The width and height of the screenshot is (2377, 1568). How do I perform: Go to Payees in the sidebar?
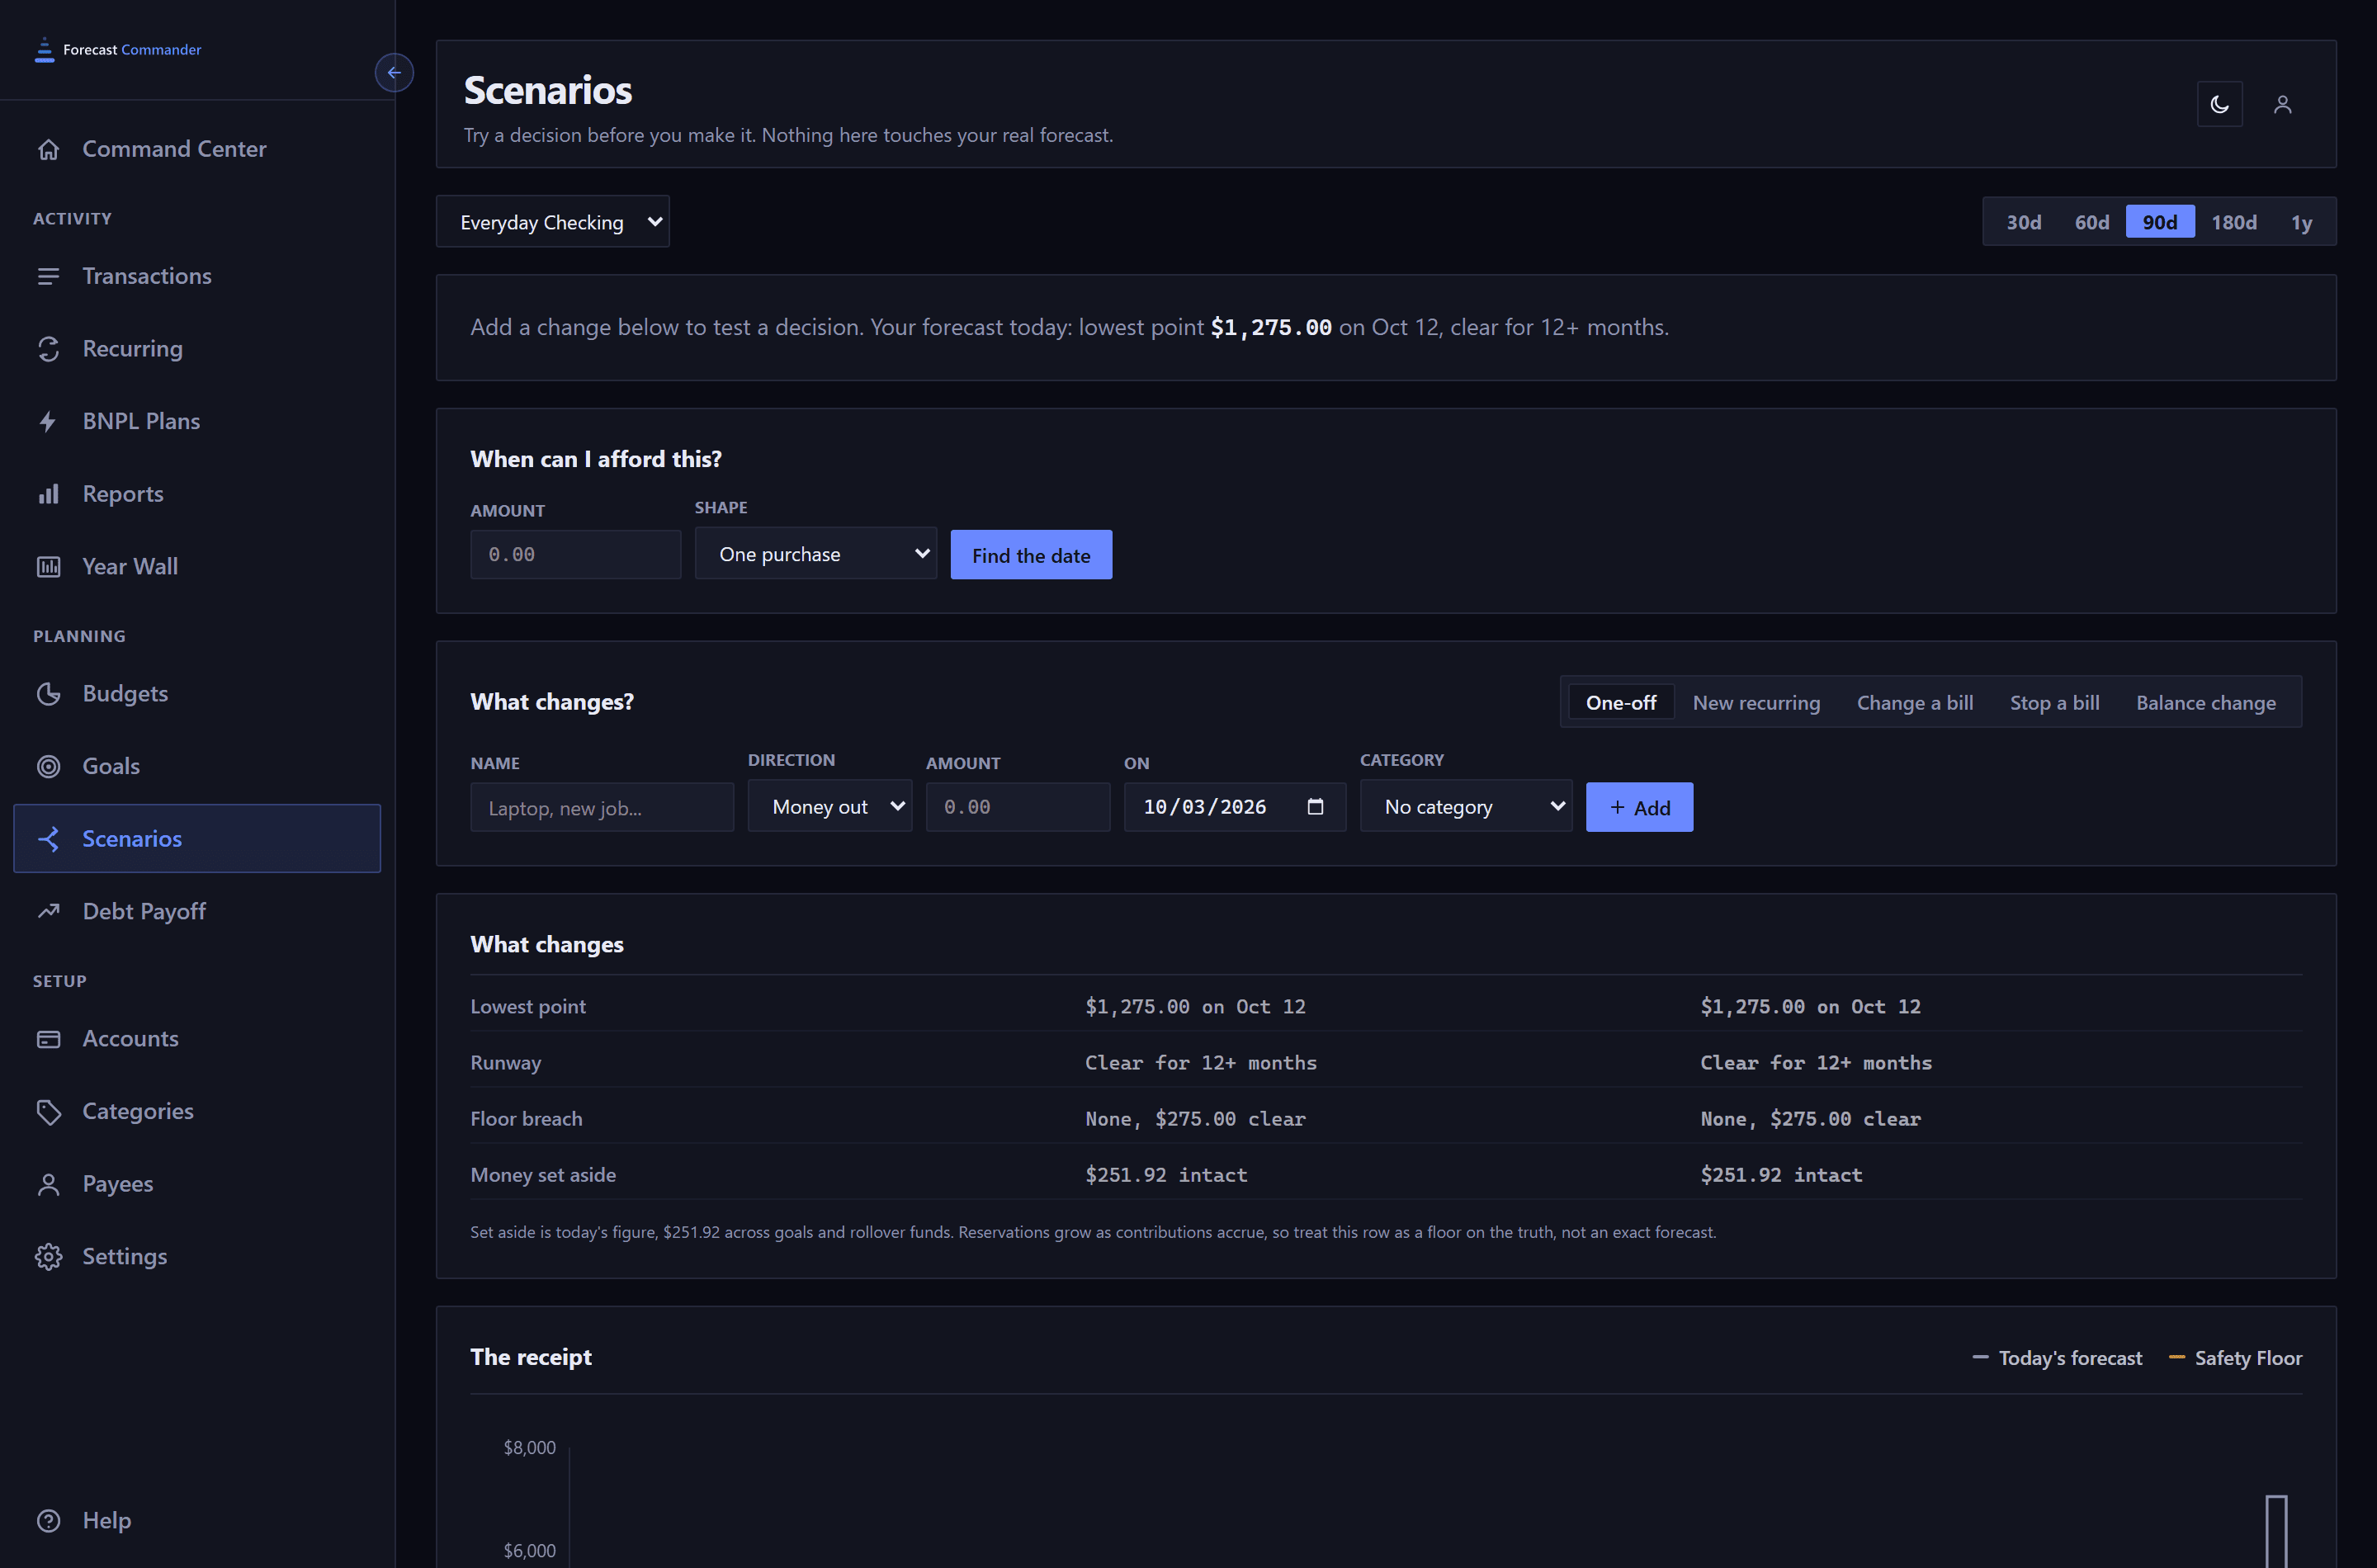tap(197, 1184)
